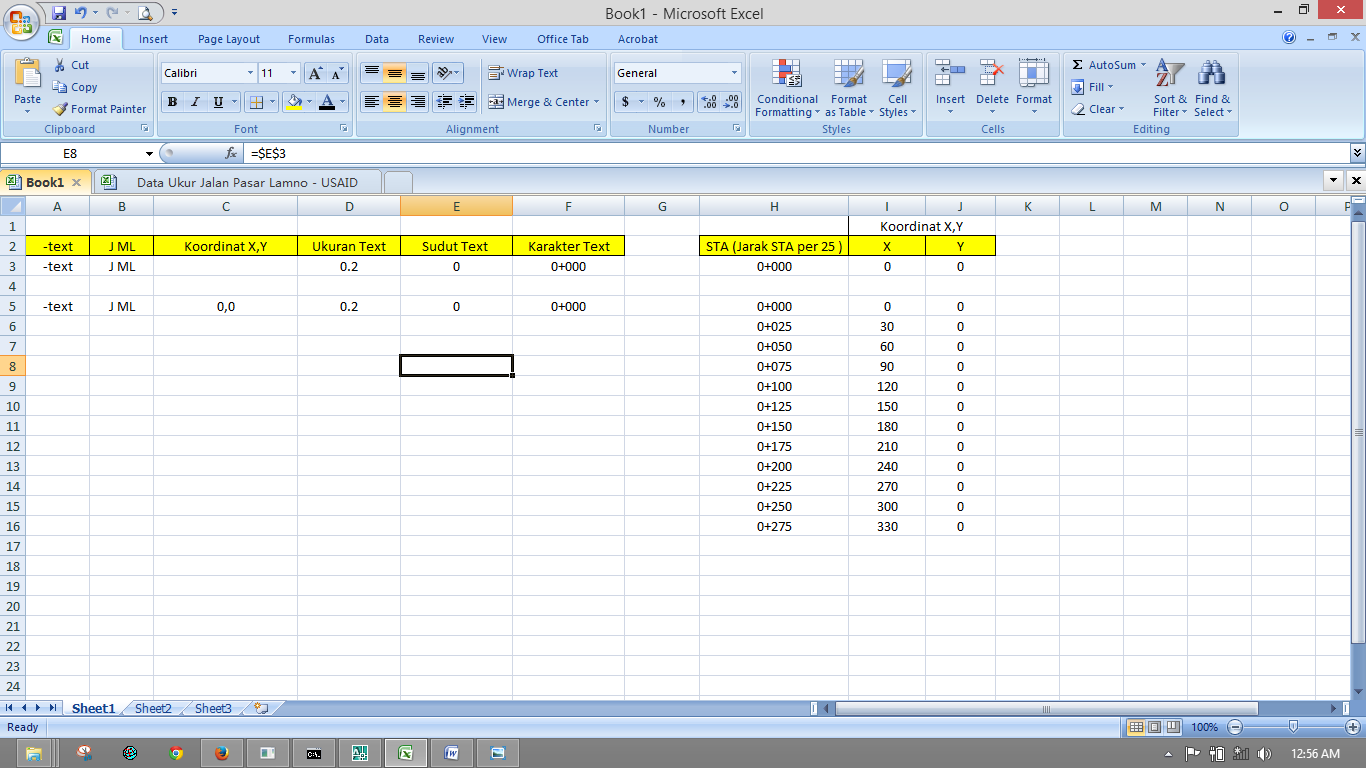Open the Data ribbon tab
This screenshot has height=768, width=1366.
(377, 39)
